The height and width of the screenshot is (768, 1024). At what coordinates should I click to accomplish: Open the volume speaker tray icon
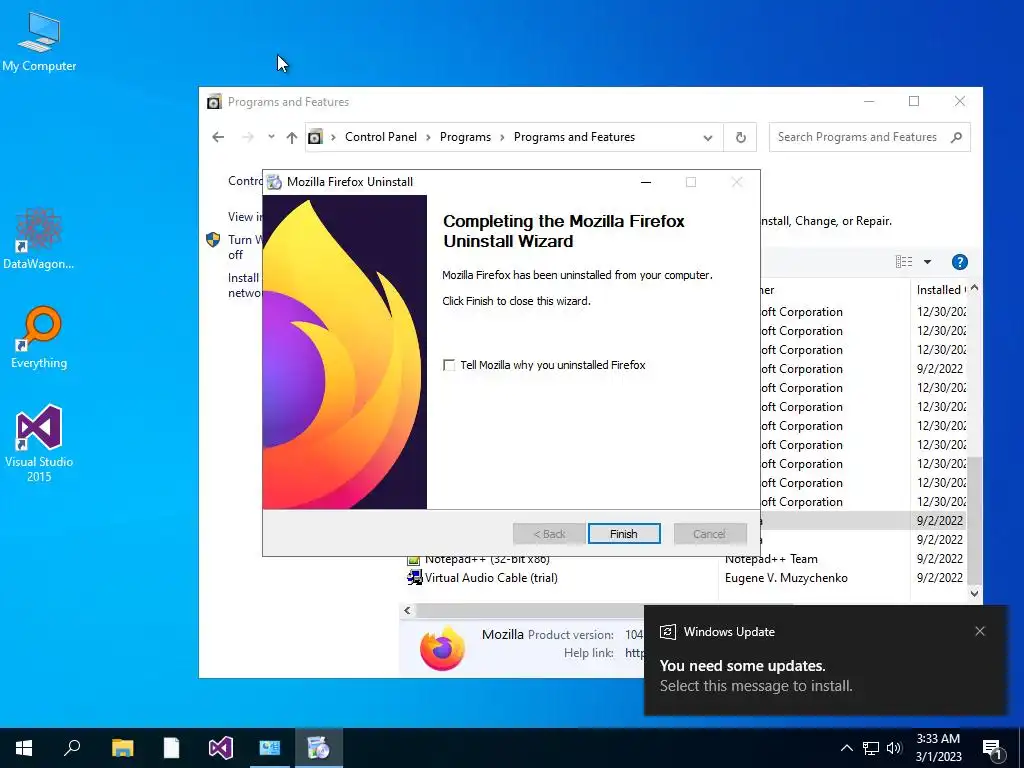894,748
